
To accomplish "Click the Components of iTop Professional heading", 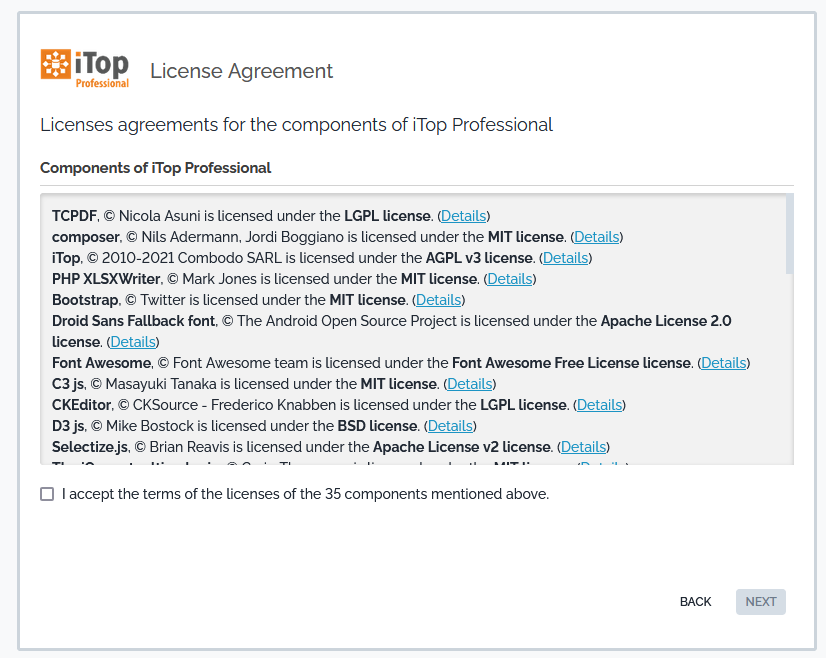I will pyautogui.click(x=155, y=168).
